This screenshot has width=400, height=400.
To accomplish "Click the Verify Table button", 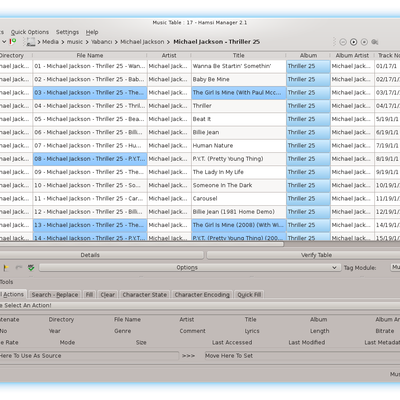I will point(303,255).
